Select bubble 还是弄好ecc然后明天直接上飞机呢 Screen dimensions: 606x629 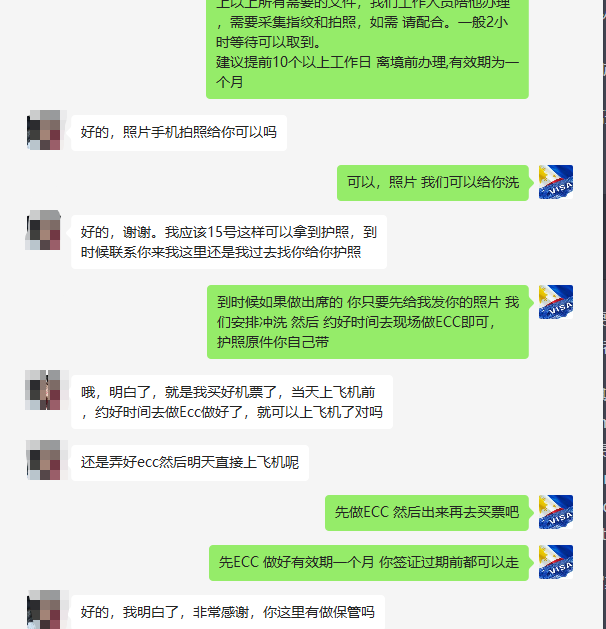190,463
